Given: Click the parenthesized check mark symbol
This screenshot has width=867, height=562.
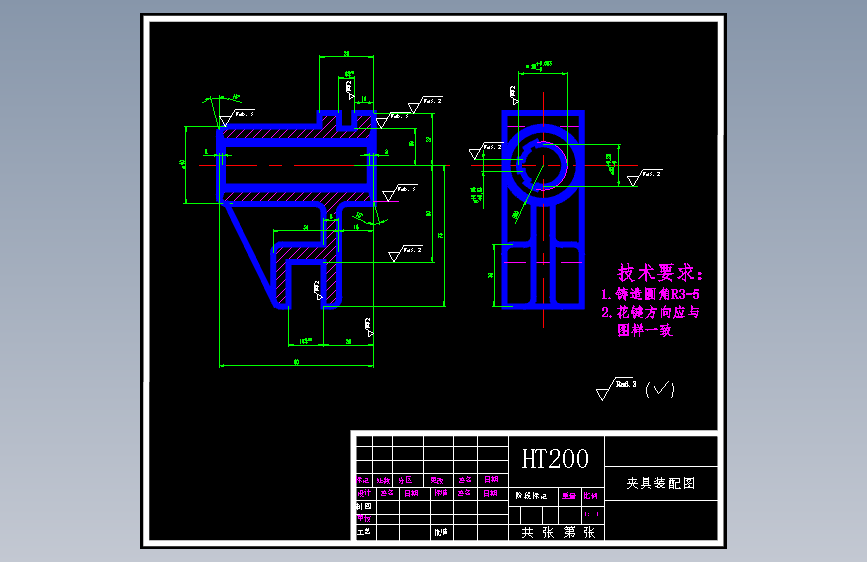Looking at the screenshot, I should [660, 389].
